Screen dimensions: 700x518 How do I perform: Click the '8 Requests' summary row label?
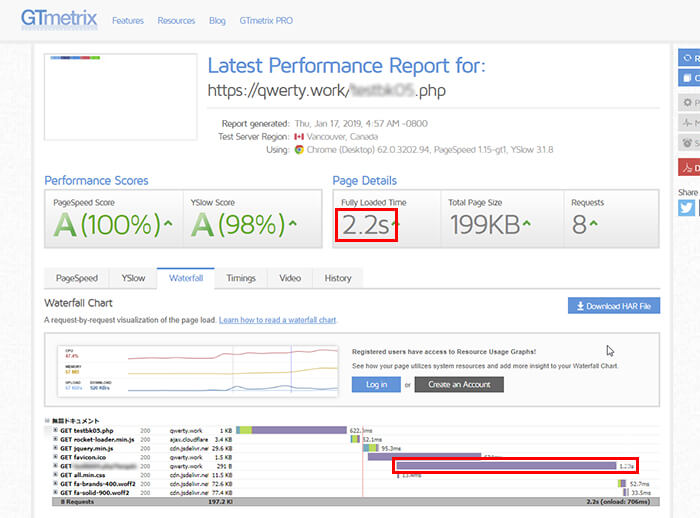(78, 502)
